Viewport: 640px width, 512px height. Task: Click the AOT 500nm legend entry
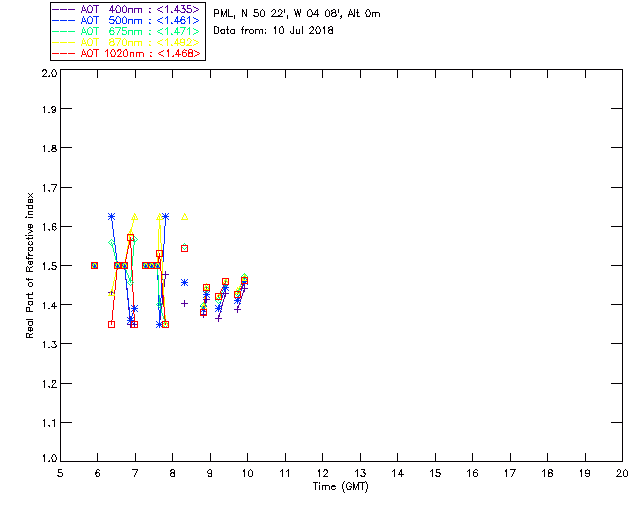pyautogui.click(x=126, y=20)
